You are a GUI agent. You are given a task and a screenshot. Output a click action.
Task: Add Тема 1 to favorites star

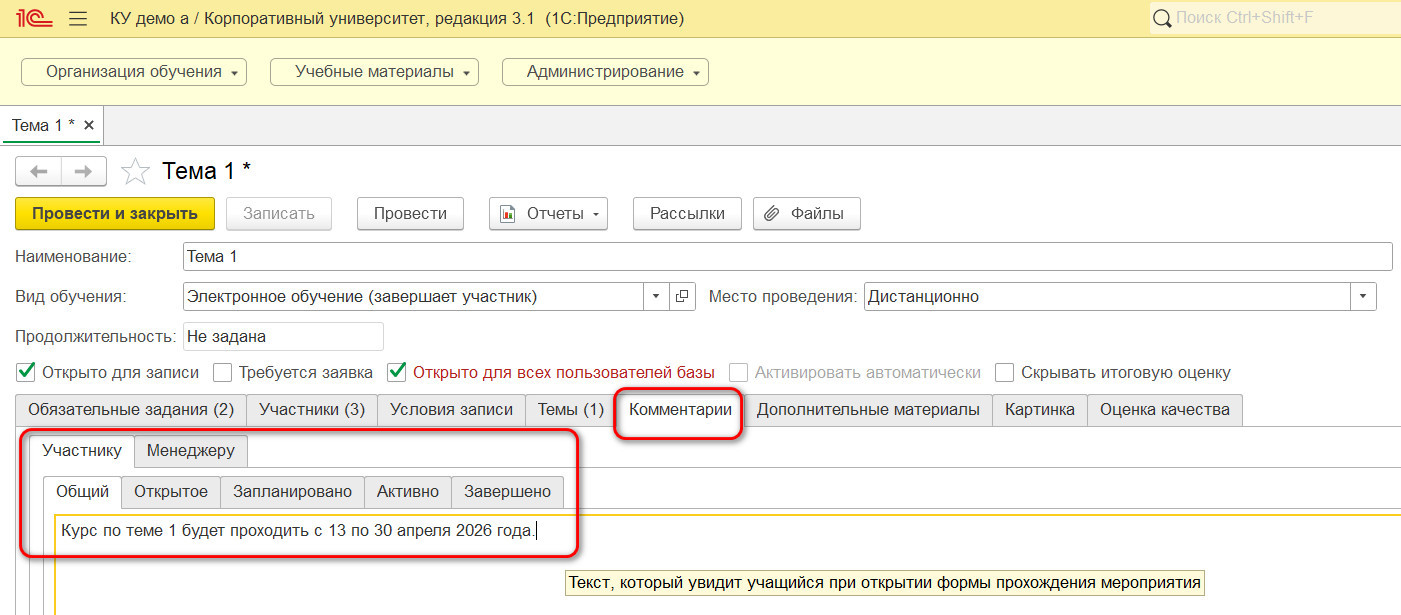(x=135, y=171)
